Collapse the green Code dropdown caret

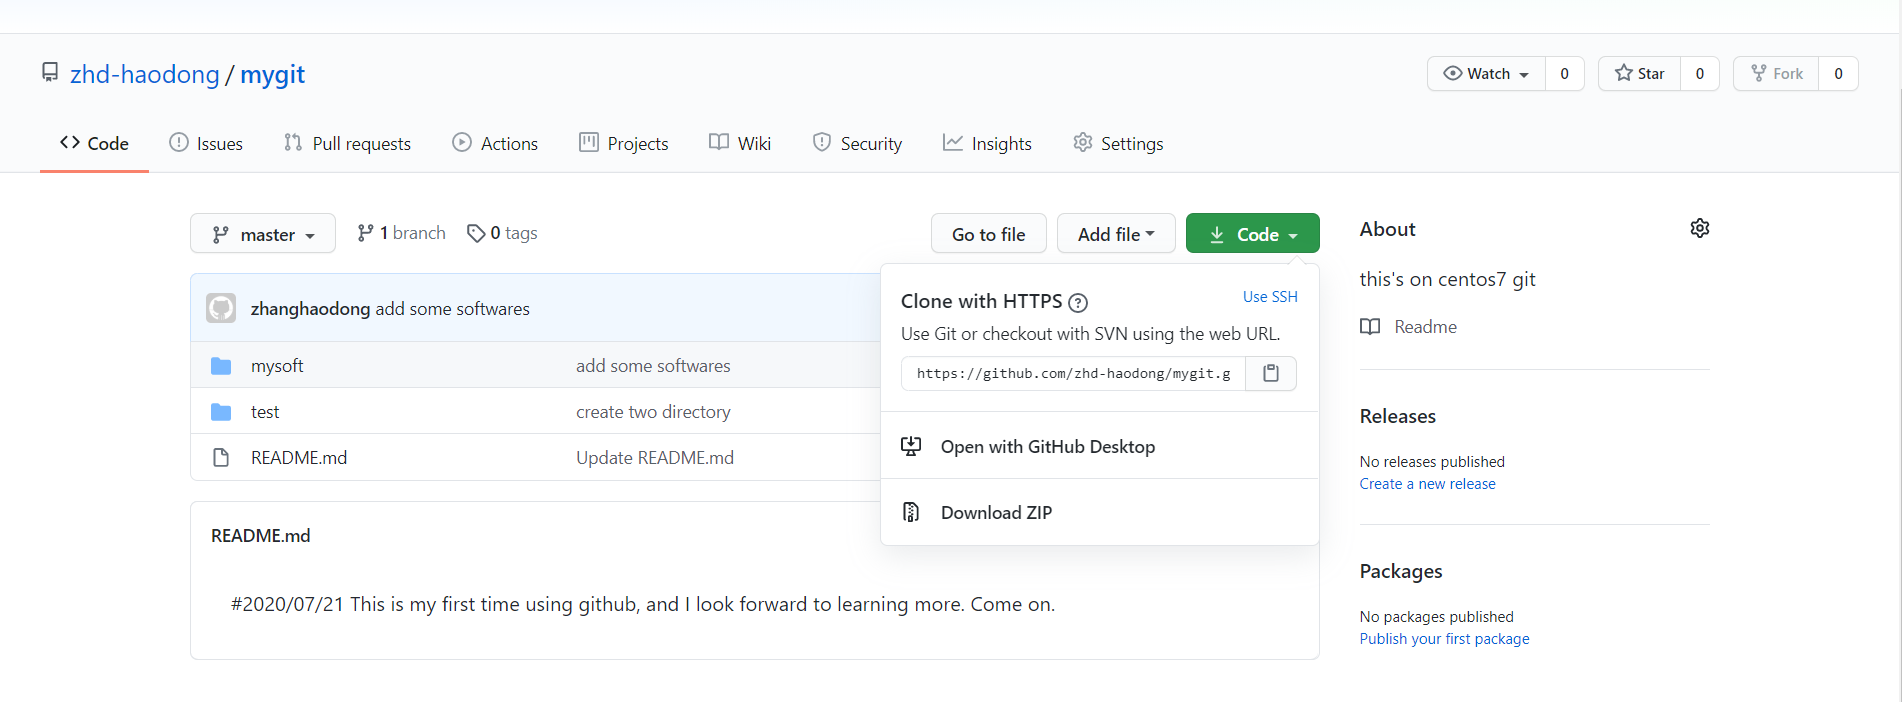click(1293, 235)
